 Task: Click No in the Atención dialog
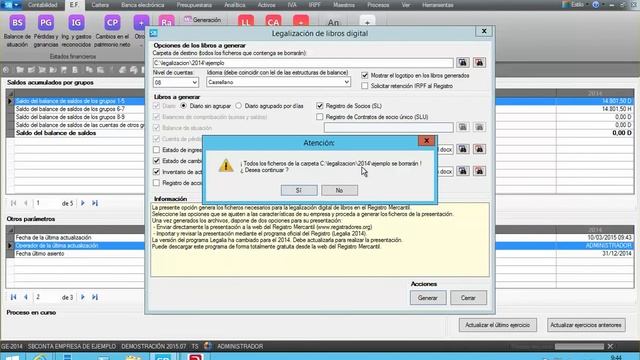[339, 190]
